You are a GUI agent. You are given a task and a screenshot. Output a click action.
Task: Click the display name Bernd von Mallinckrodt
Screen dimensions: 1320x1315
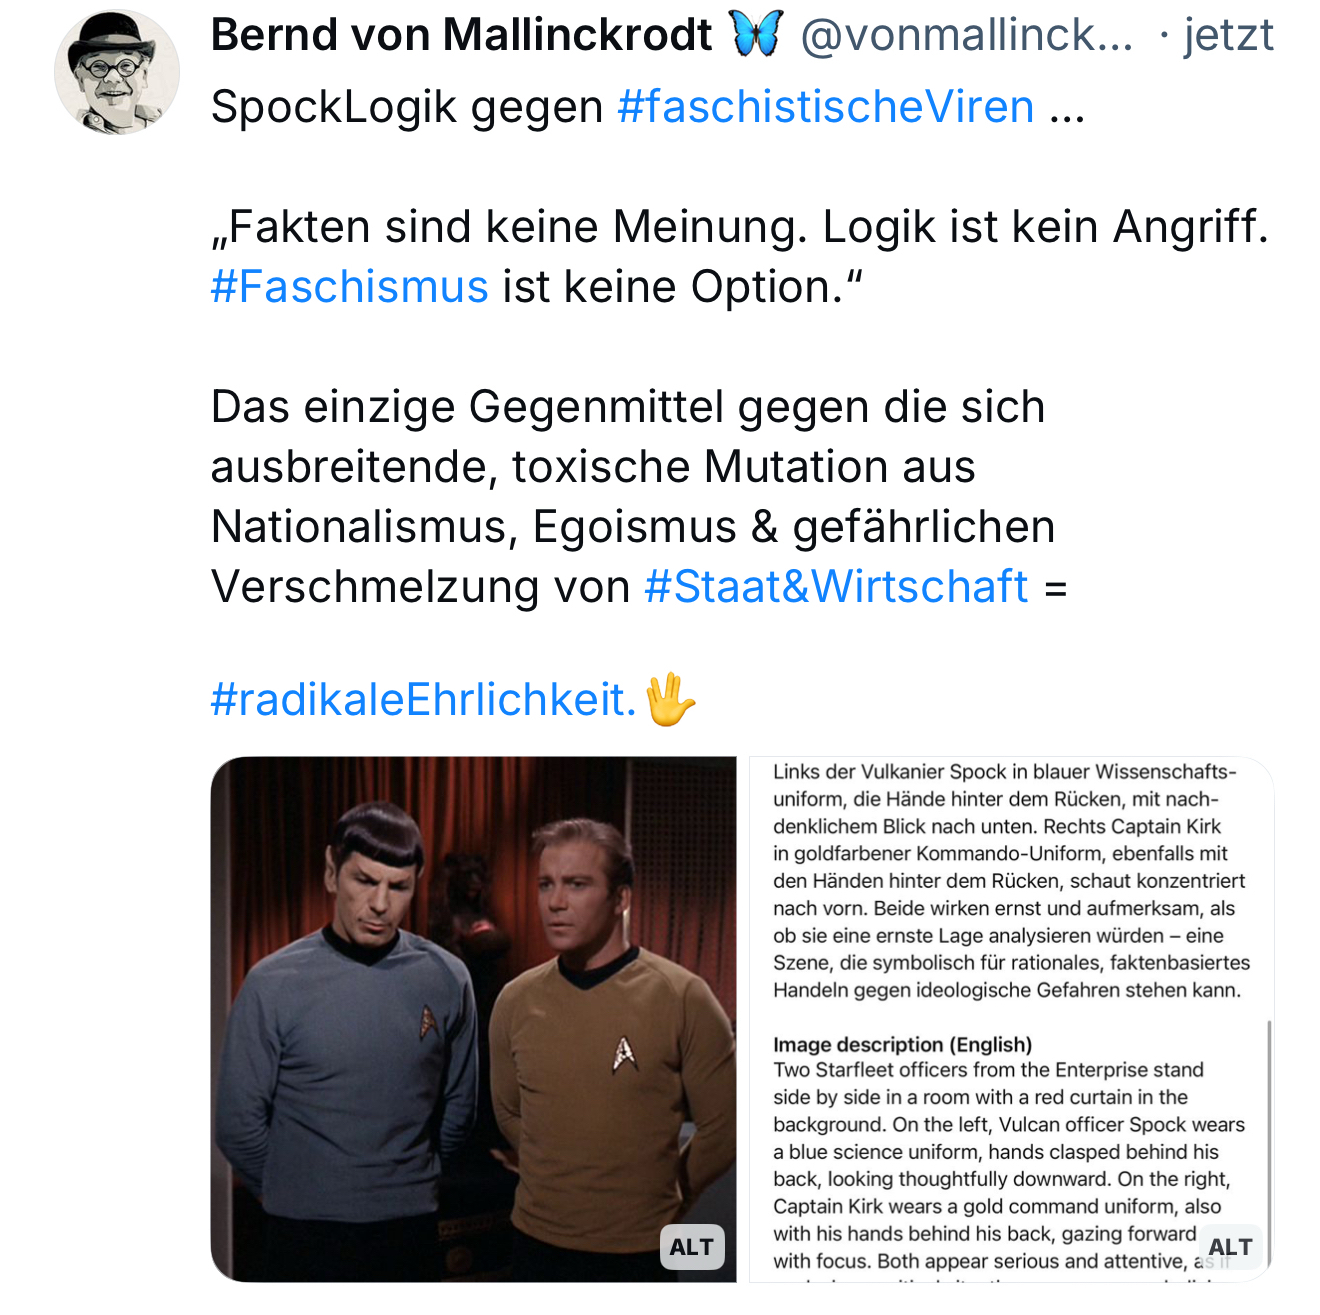click(x=461, y=35)
